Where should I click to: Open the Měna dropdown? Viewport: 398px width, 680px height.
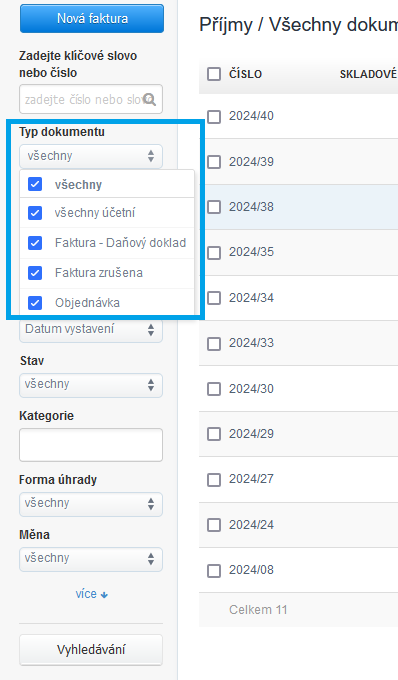[x=91, y=559]
